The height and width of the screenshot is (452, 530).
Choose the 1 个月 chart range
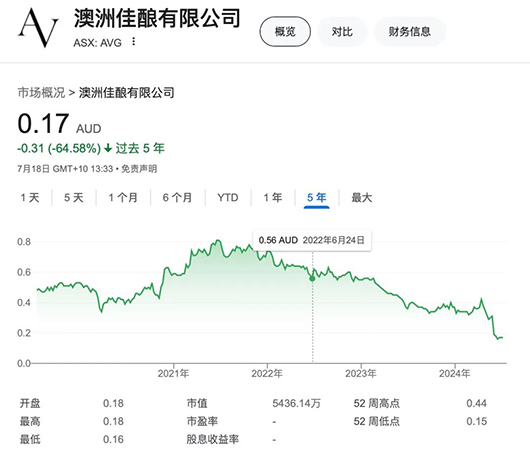[x=123, y=197]
